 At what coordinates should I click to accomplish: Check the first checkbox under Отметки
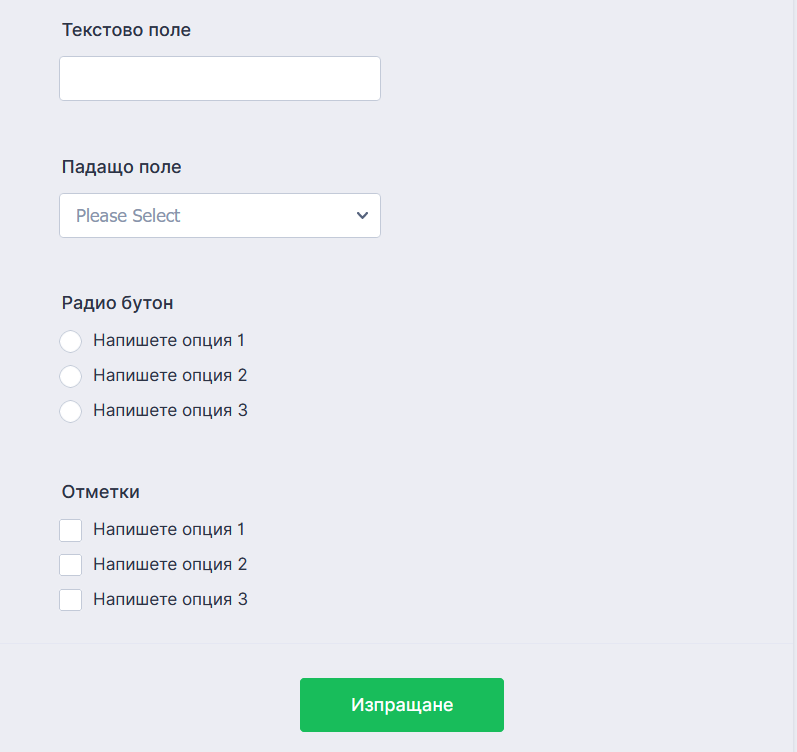(x=70, y=530)
